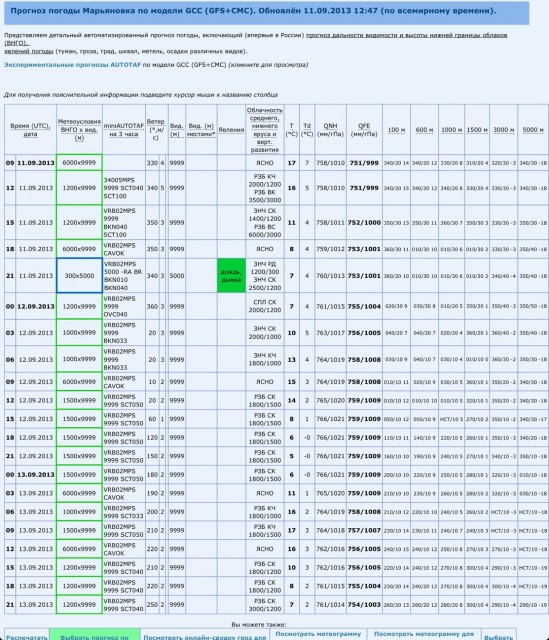Click the 'Метеоусловия ВНГО х вид. (м)' header
Image resolution: width=549 pixels, height=640 pixels.
[79, 130]
